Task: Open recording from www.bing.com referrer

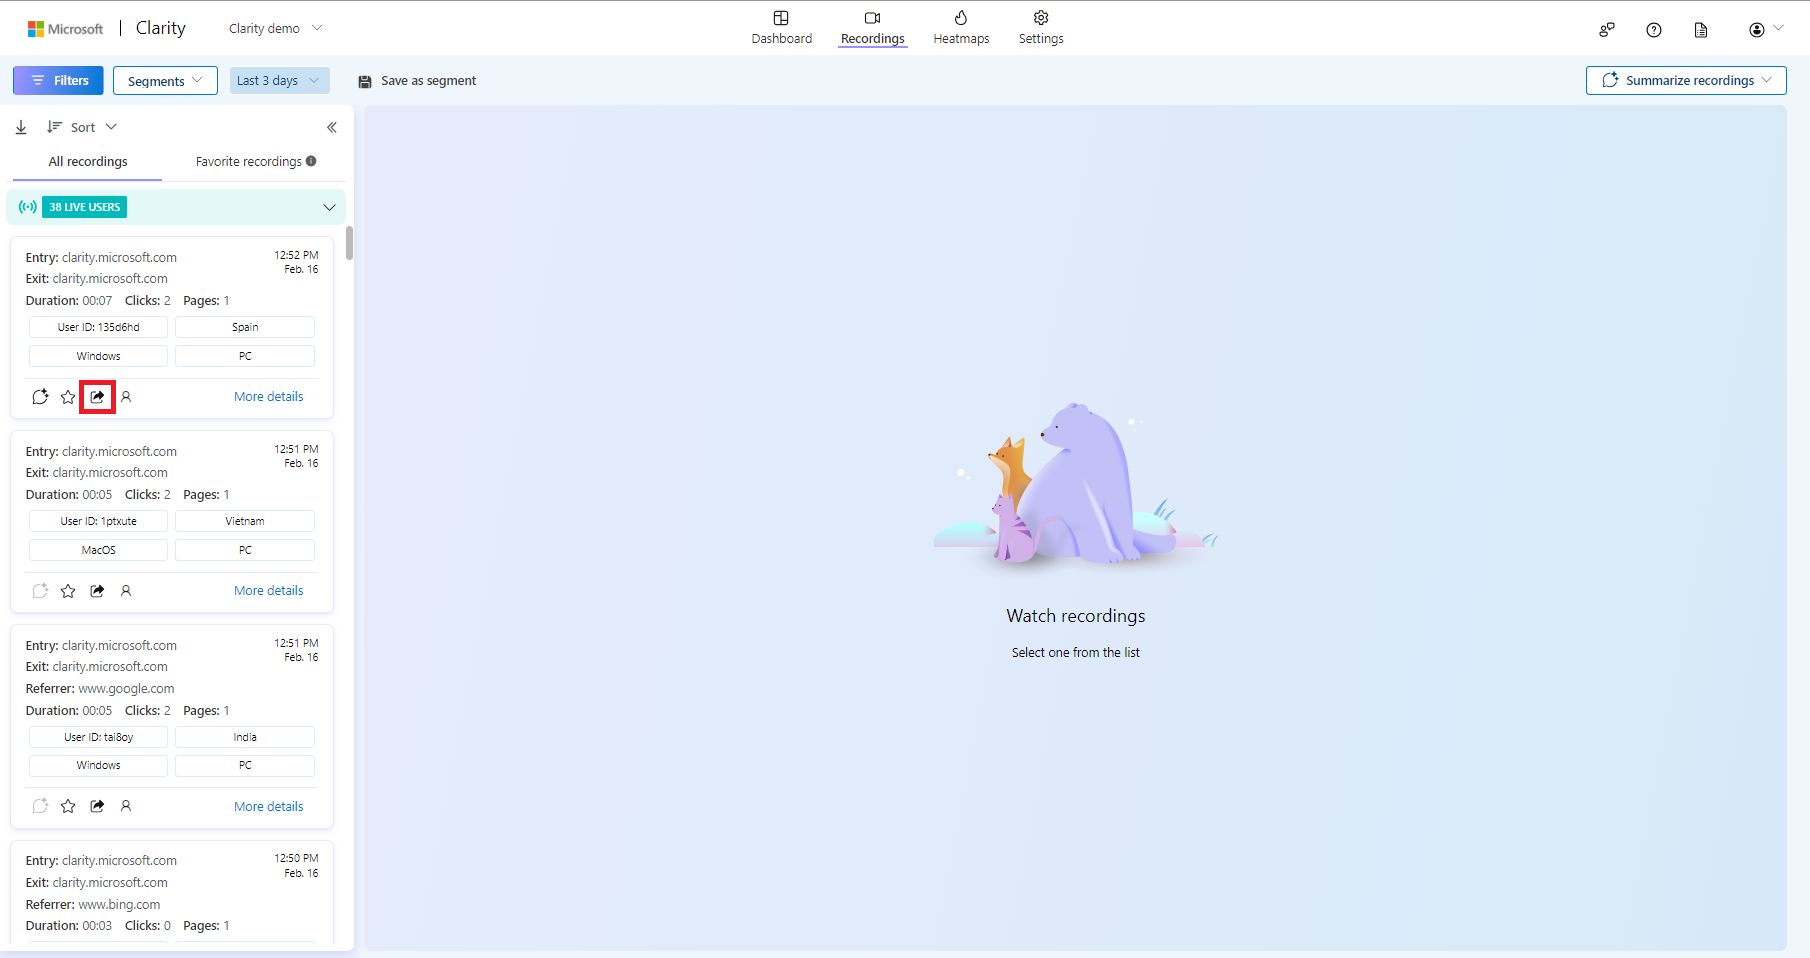Action: tap(172, 893)
